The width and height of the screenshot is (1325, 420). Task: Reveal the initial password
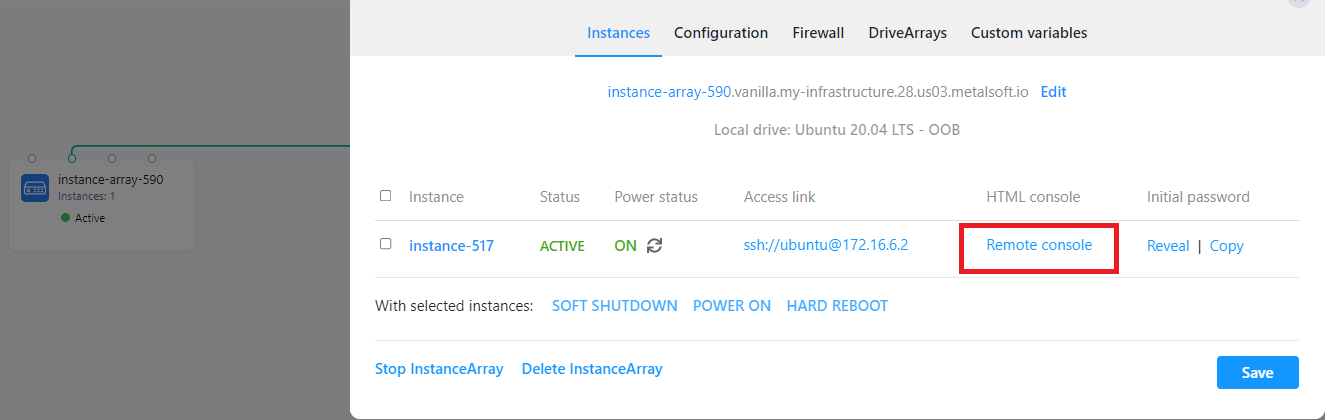pyautogui.click(x=1167, y=246)
